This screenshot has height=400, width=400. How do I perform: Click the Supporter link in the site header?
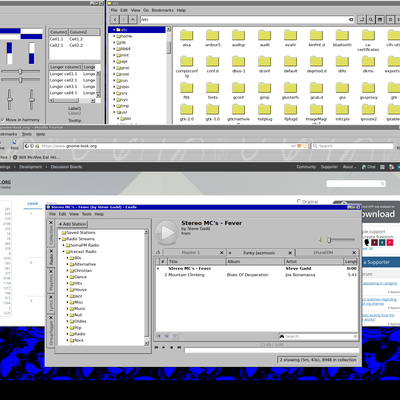[x=329, y=167]
